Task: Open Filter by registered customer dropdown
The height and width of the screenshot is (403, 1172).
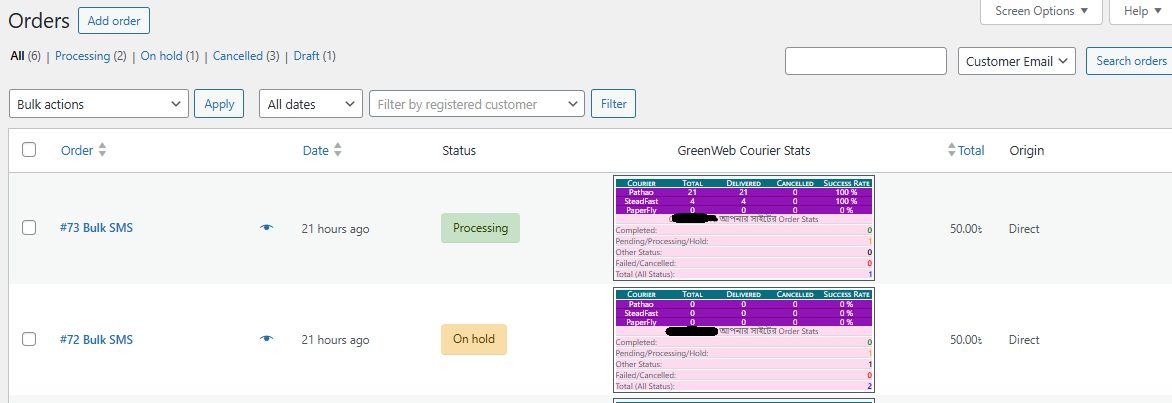Action: [477, 104]
